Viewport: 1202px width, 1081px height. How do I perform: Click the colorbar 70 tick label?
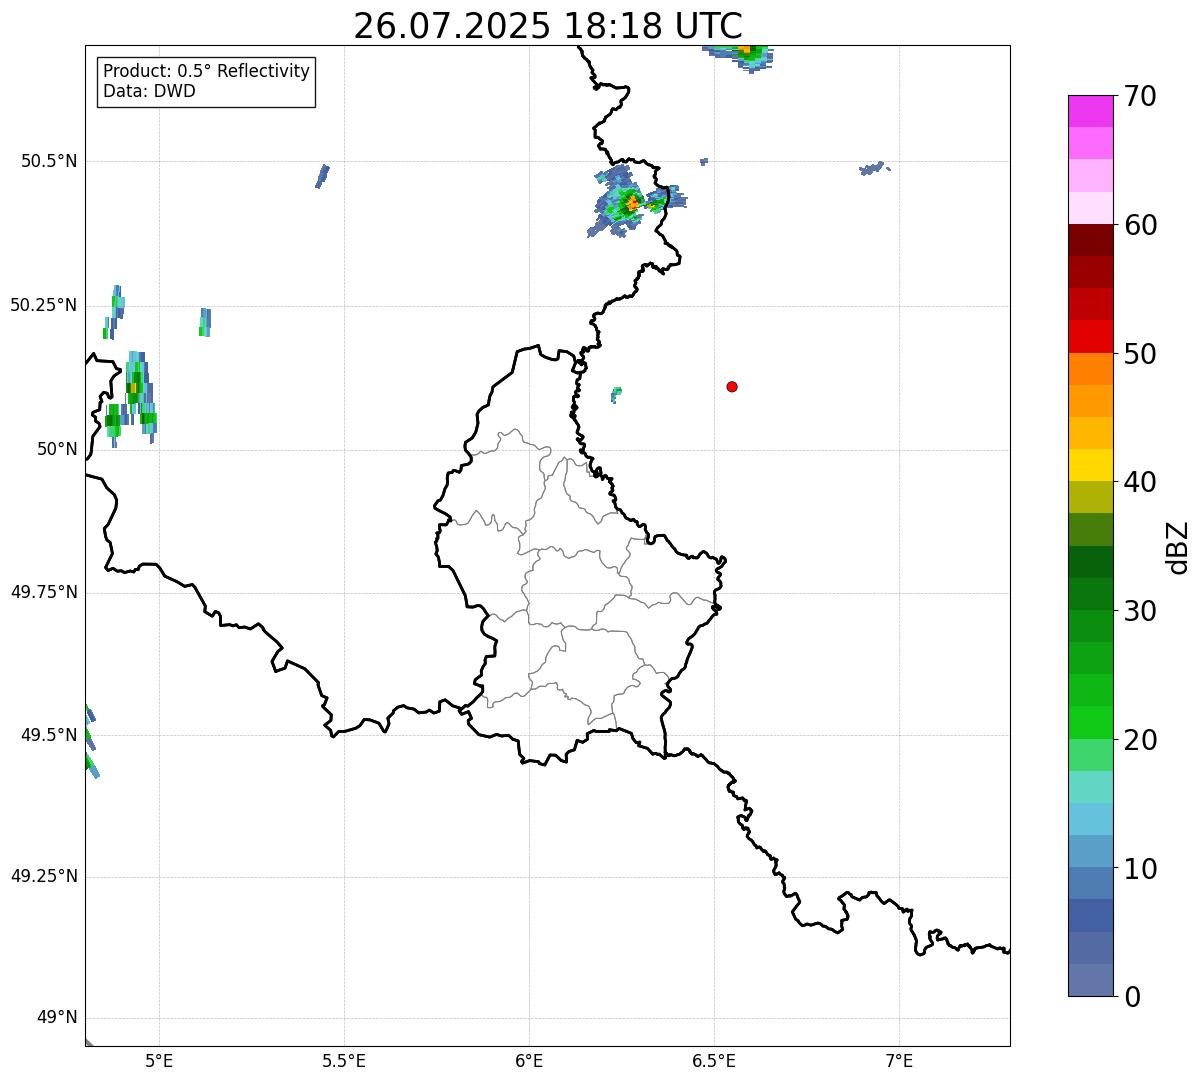click(x=1140, y=96)
